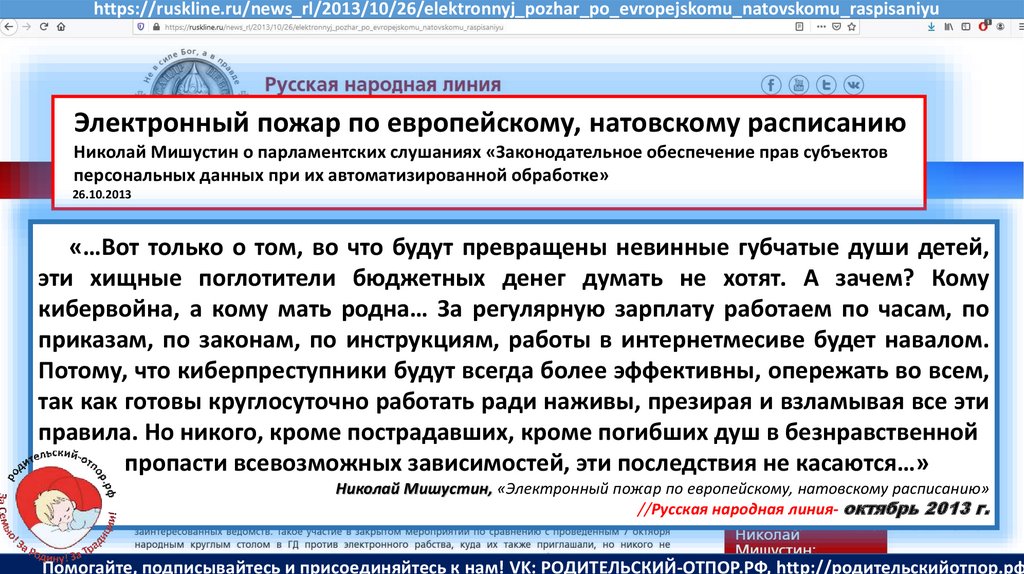Click headline Электронный пожар по европейскому
This screenshot has width=1024, height=574.
click(489, 122)
